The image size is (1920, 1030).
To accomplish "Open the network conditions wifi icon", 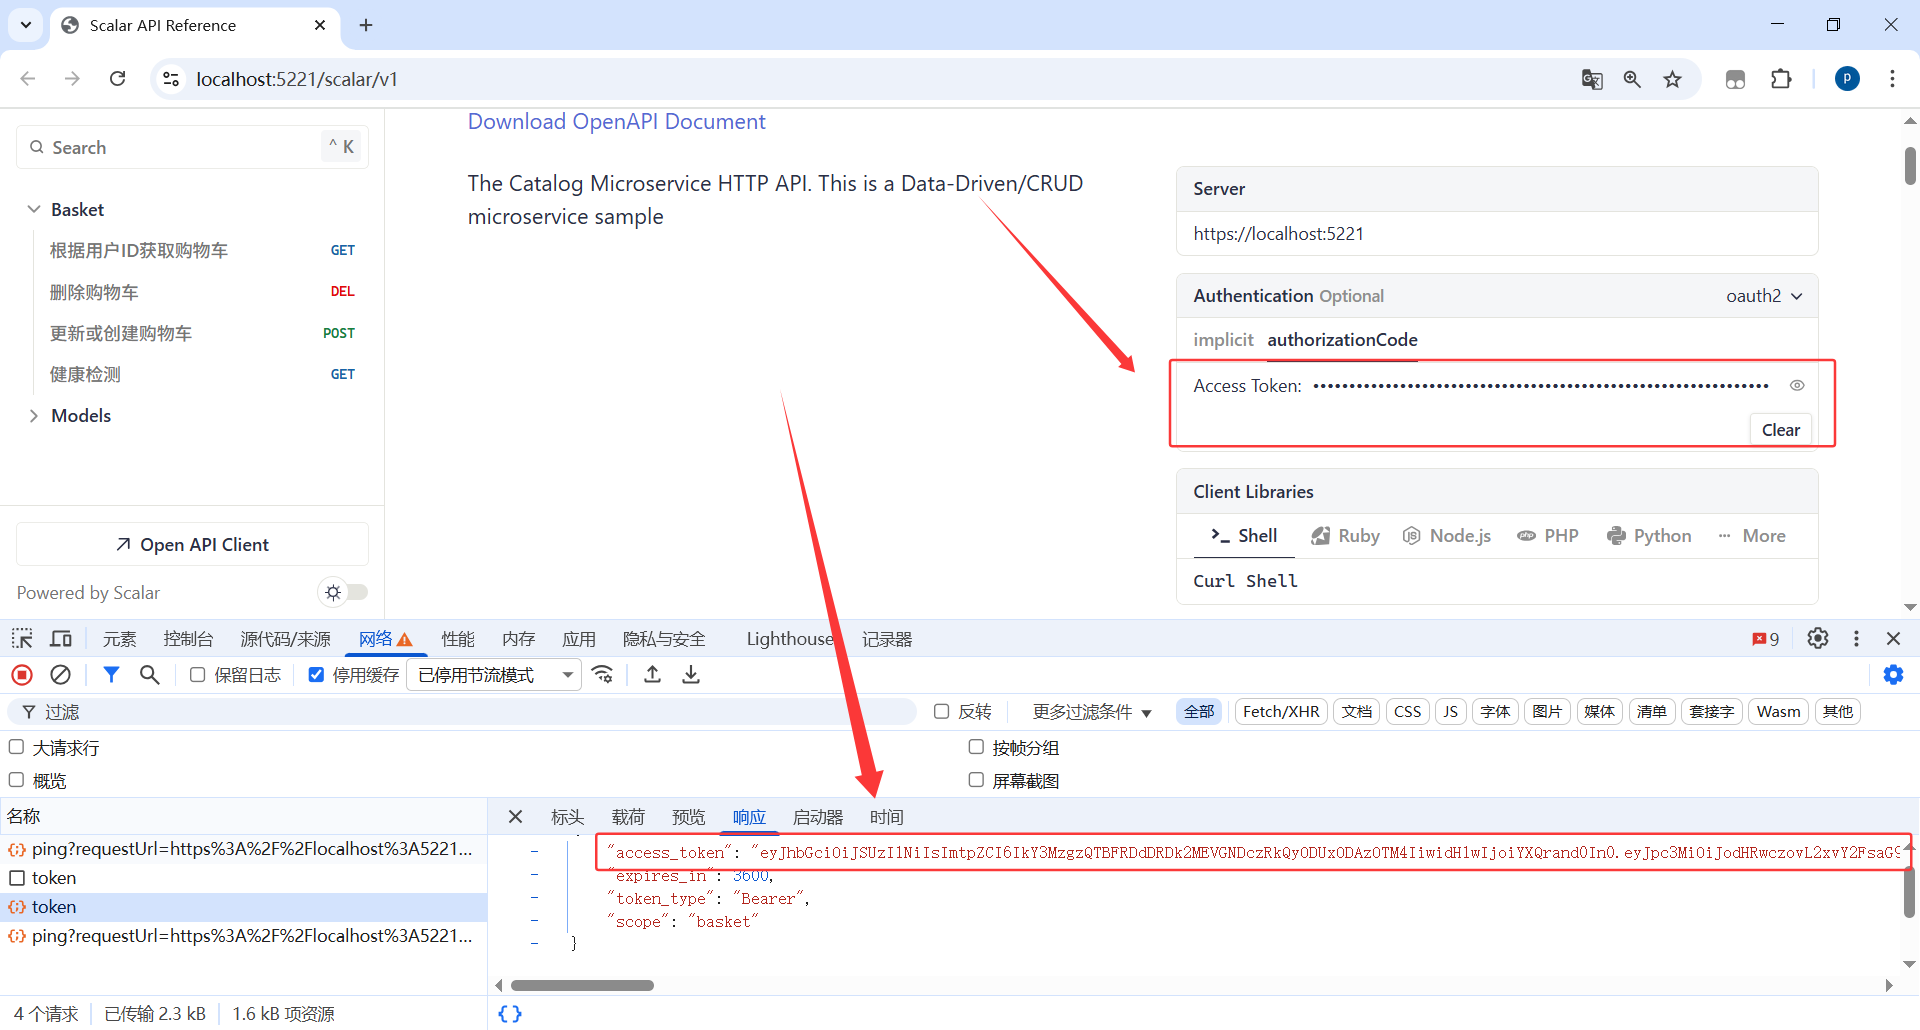I will pos(603,675).
